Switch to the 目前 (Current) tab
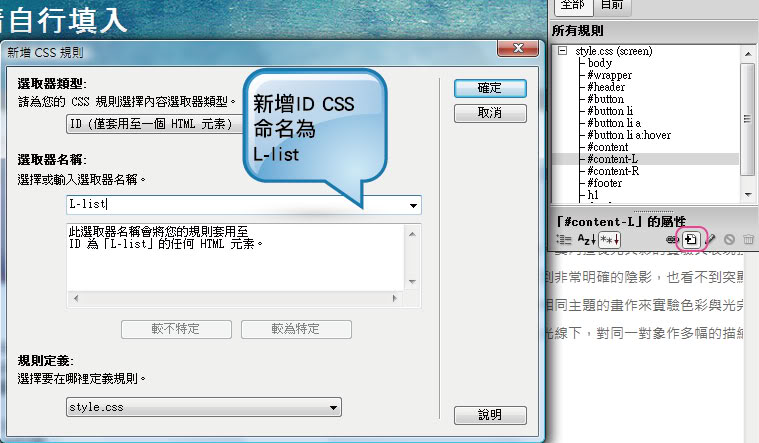Image resolution: width=759 pixels, height=443 pixels. click(x=611, y=6)
